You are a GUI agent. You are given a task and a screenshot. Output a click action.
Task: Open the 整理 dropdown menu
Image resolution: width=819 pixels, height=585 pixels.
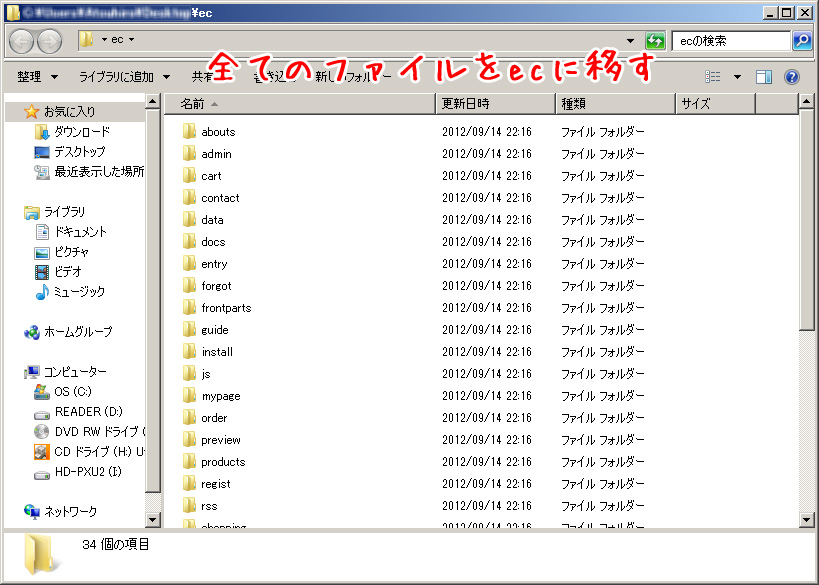click(38, 77)
